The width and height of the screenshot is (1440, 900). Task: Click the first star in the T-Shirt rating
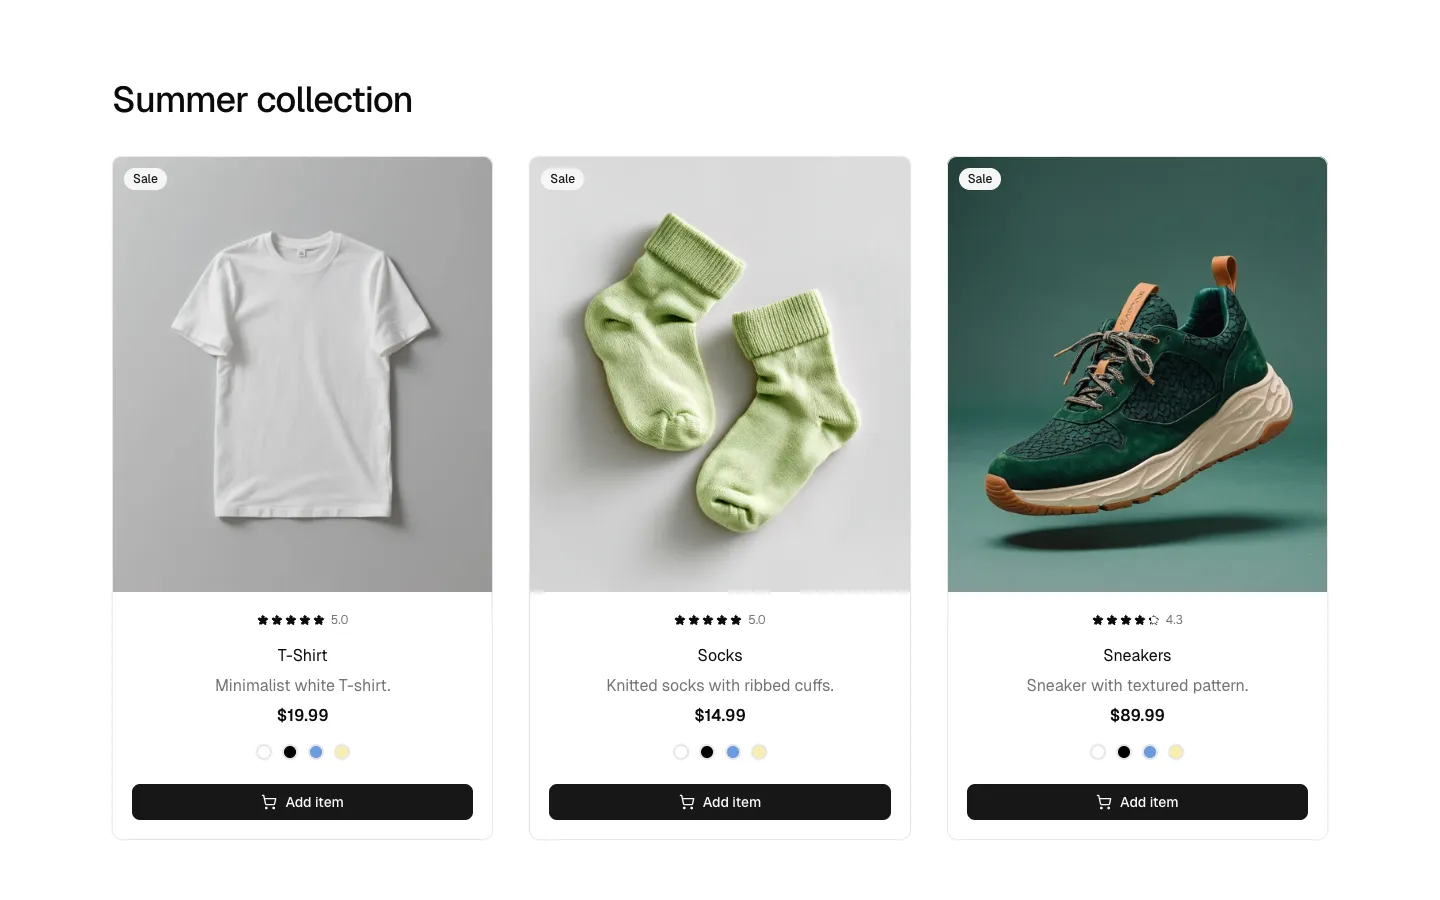pos(262,619)
